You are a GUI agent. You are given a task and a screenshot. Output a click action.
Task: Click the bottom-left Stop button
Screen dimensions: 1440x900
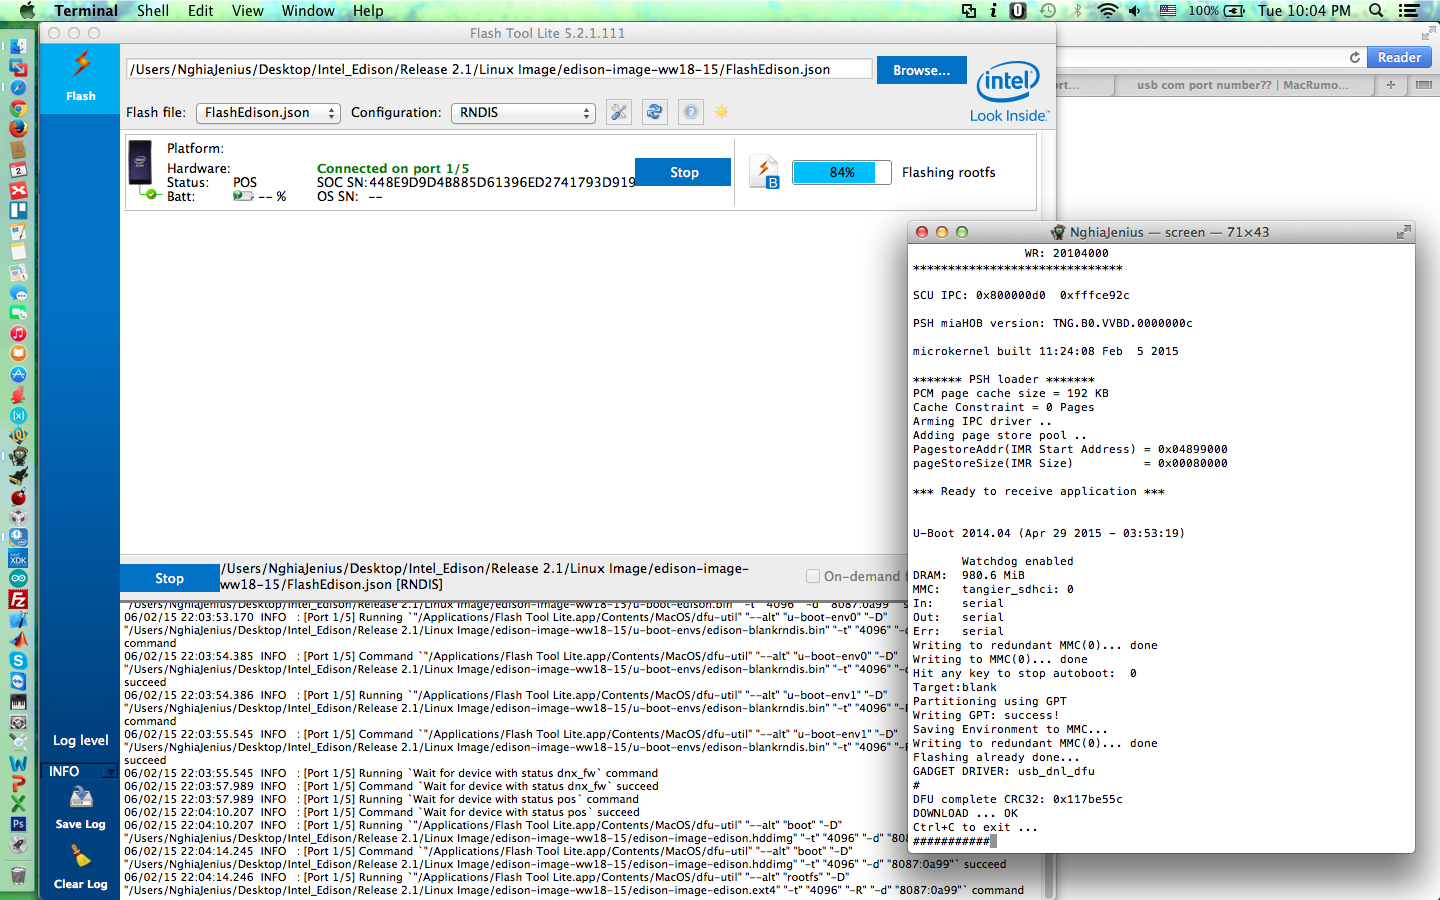(170, 578)
